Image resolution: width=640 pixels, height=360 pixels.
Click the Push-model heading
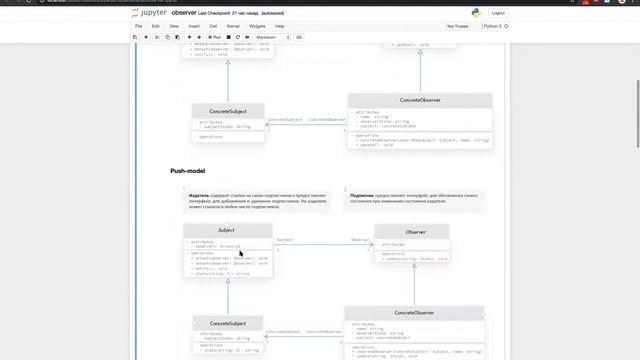(x=188, y=171)
